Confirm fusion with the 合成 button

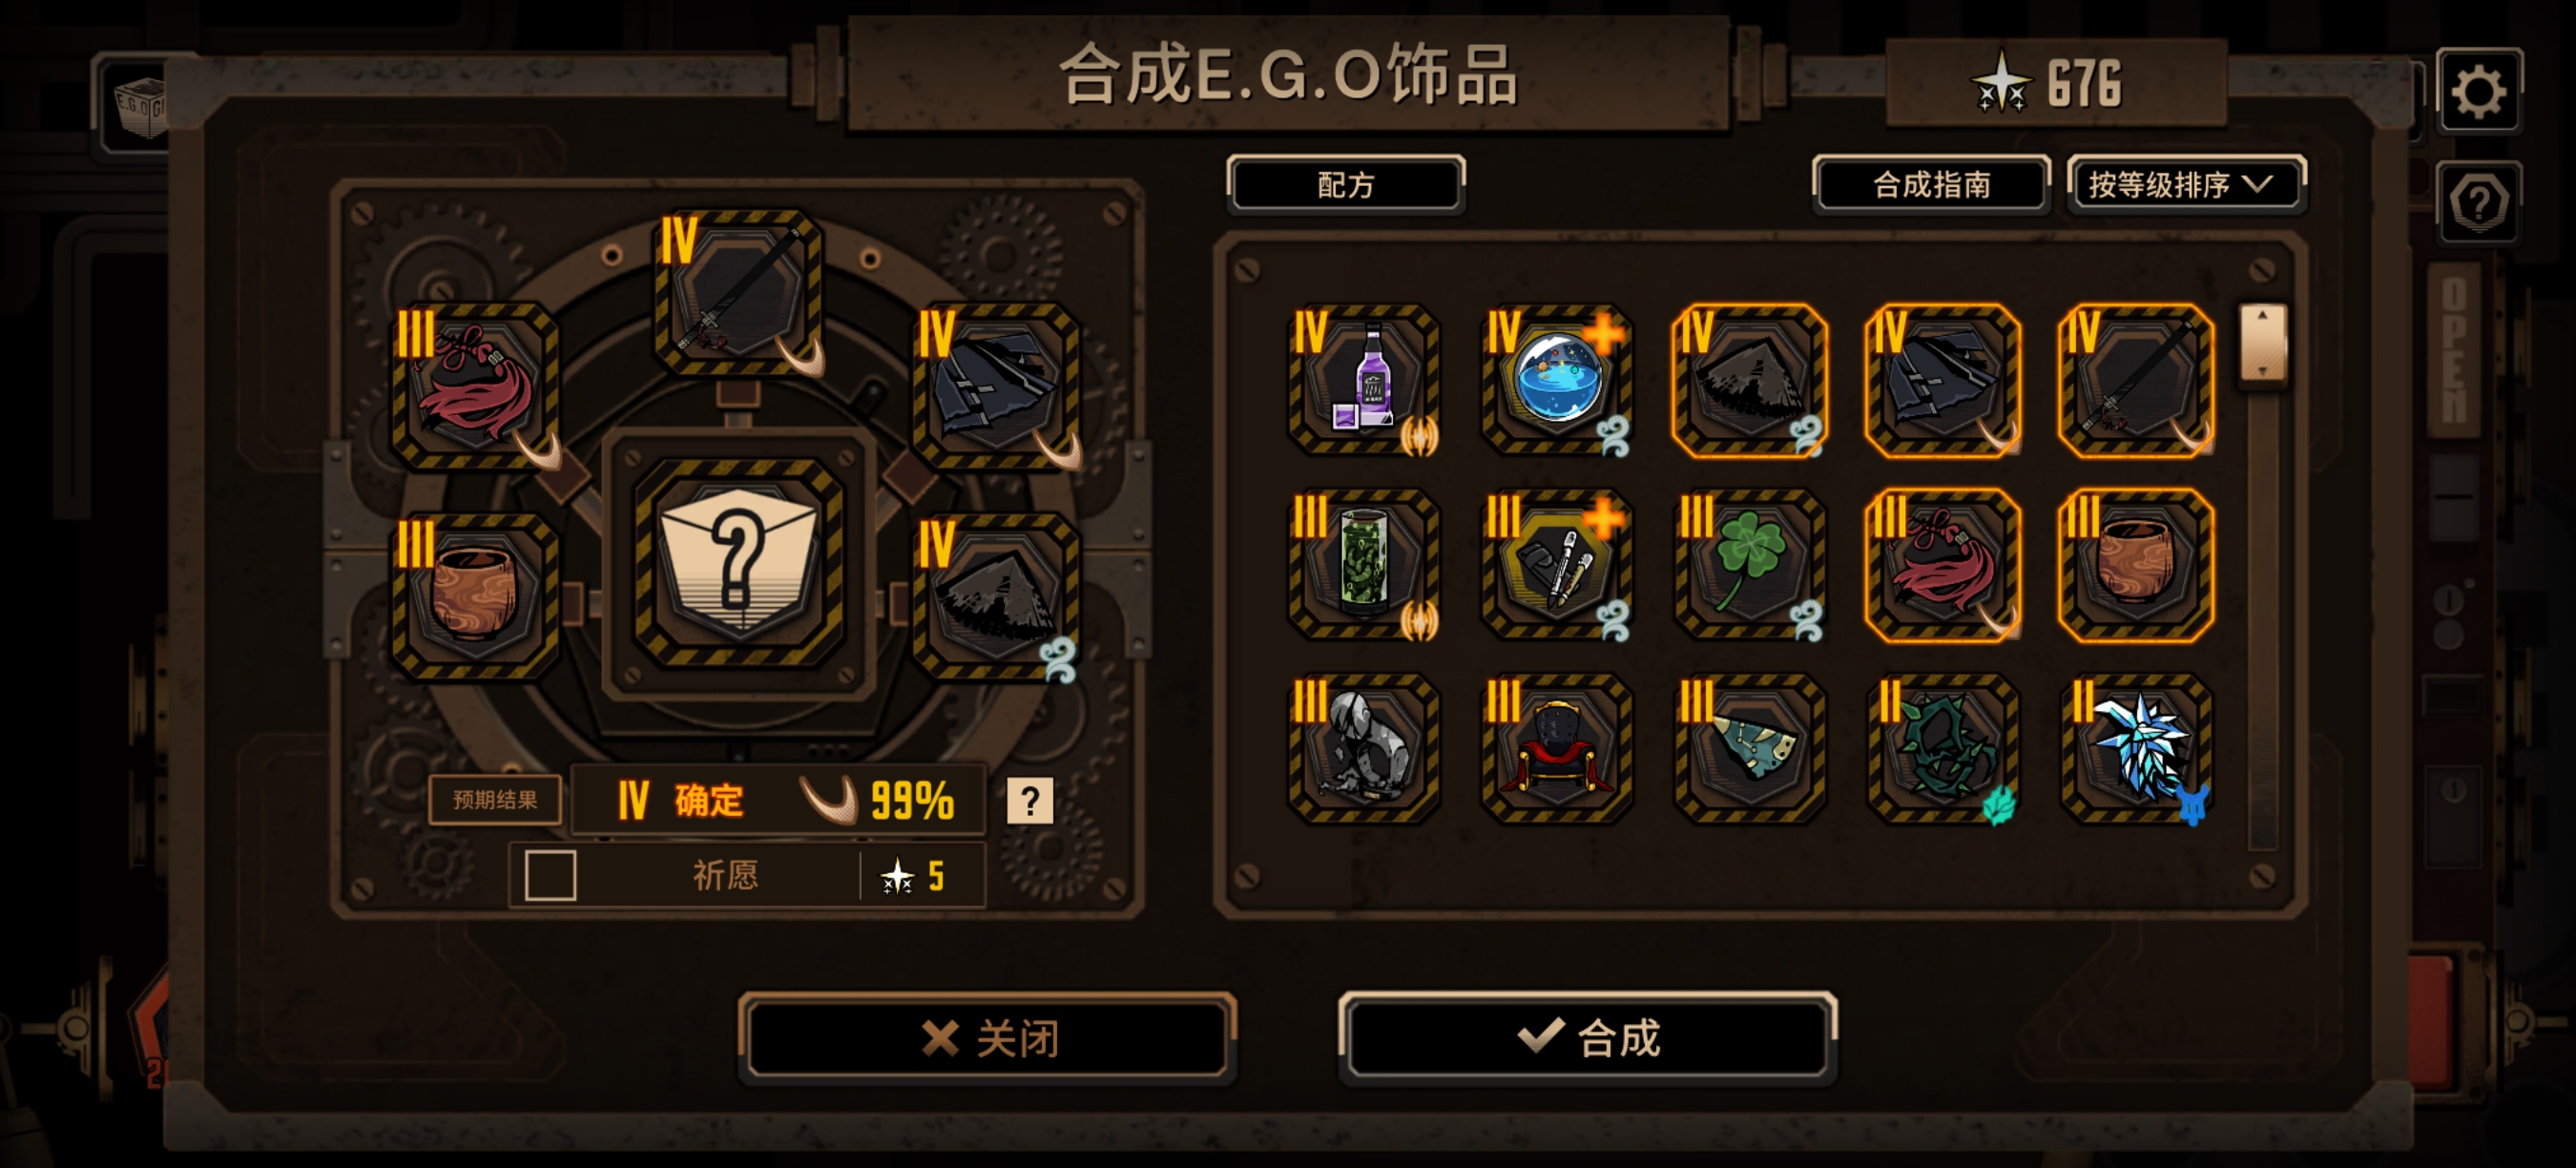point(1588,1037)
